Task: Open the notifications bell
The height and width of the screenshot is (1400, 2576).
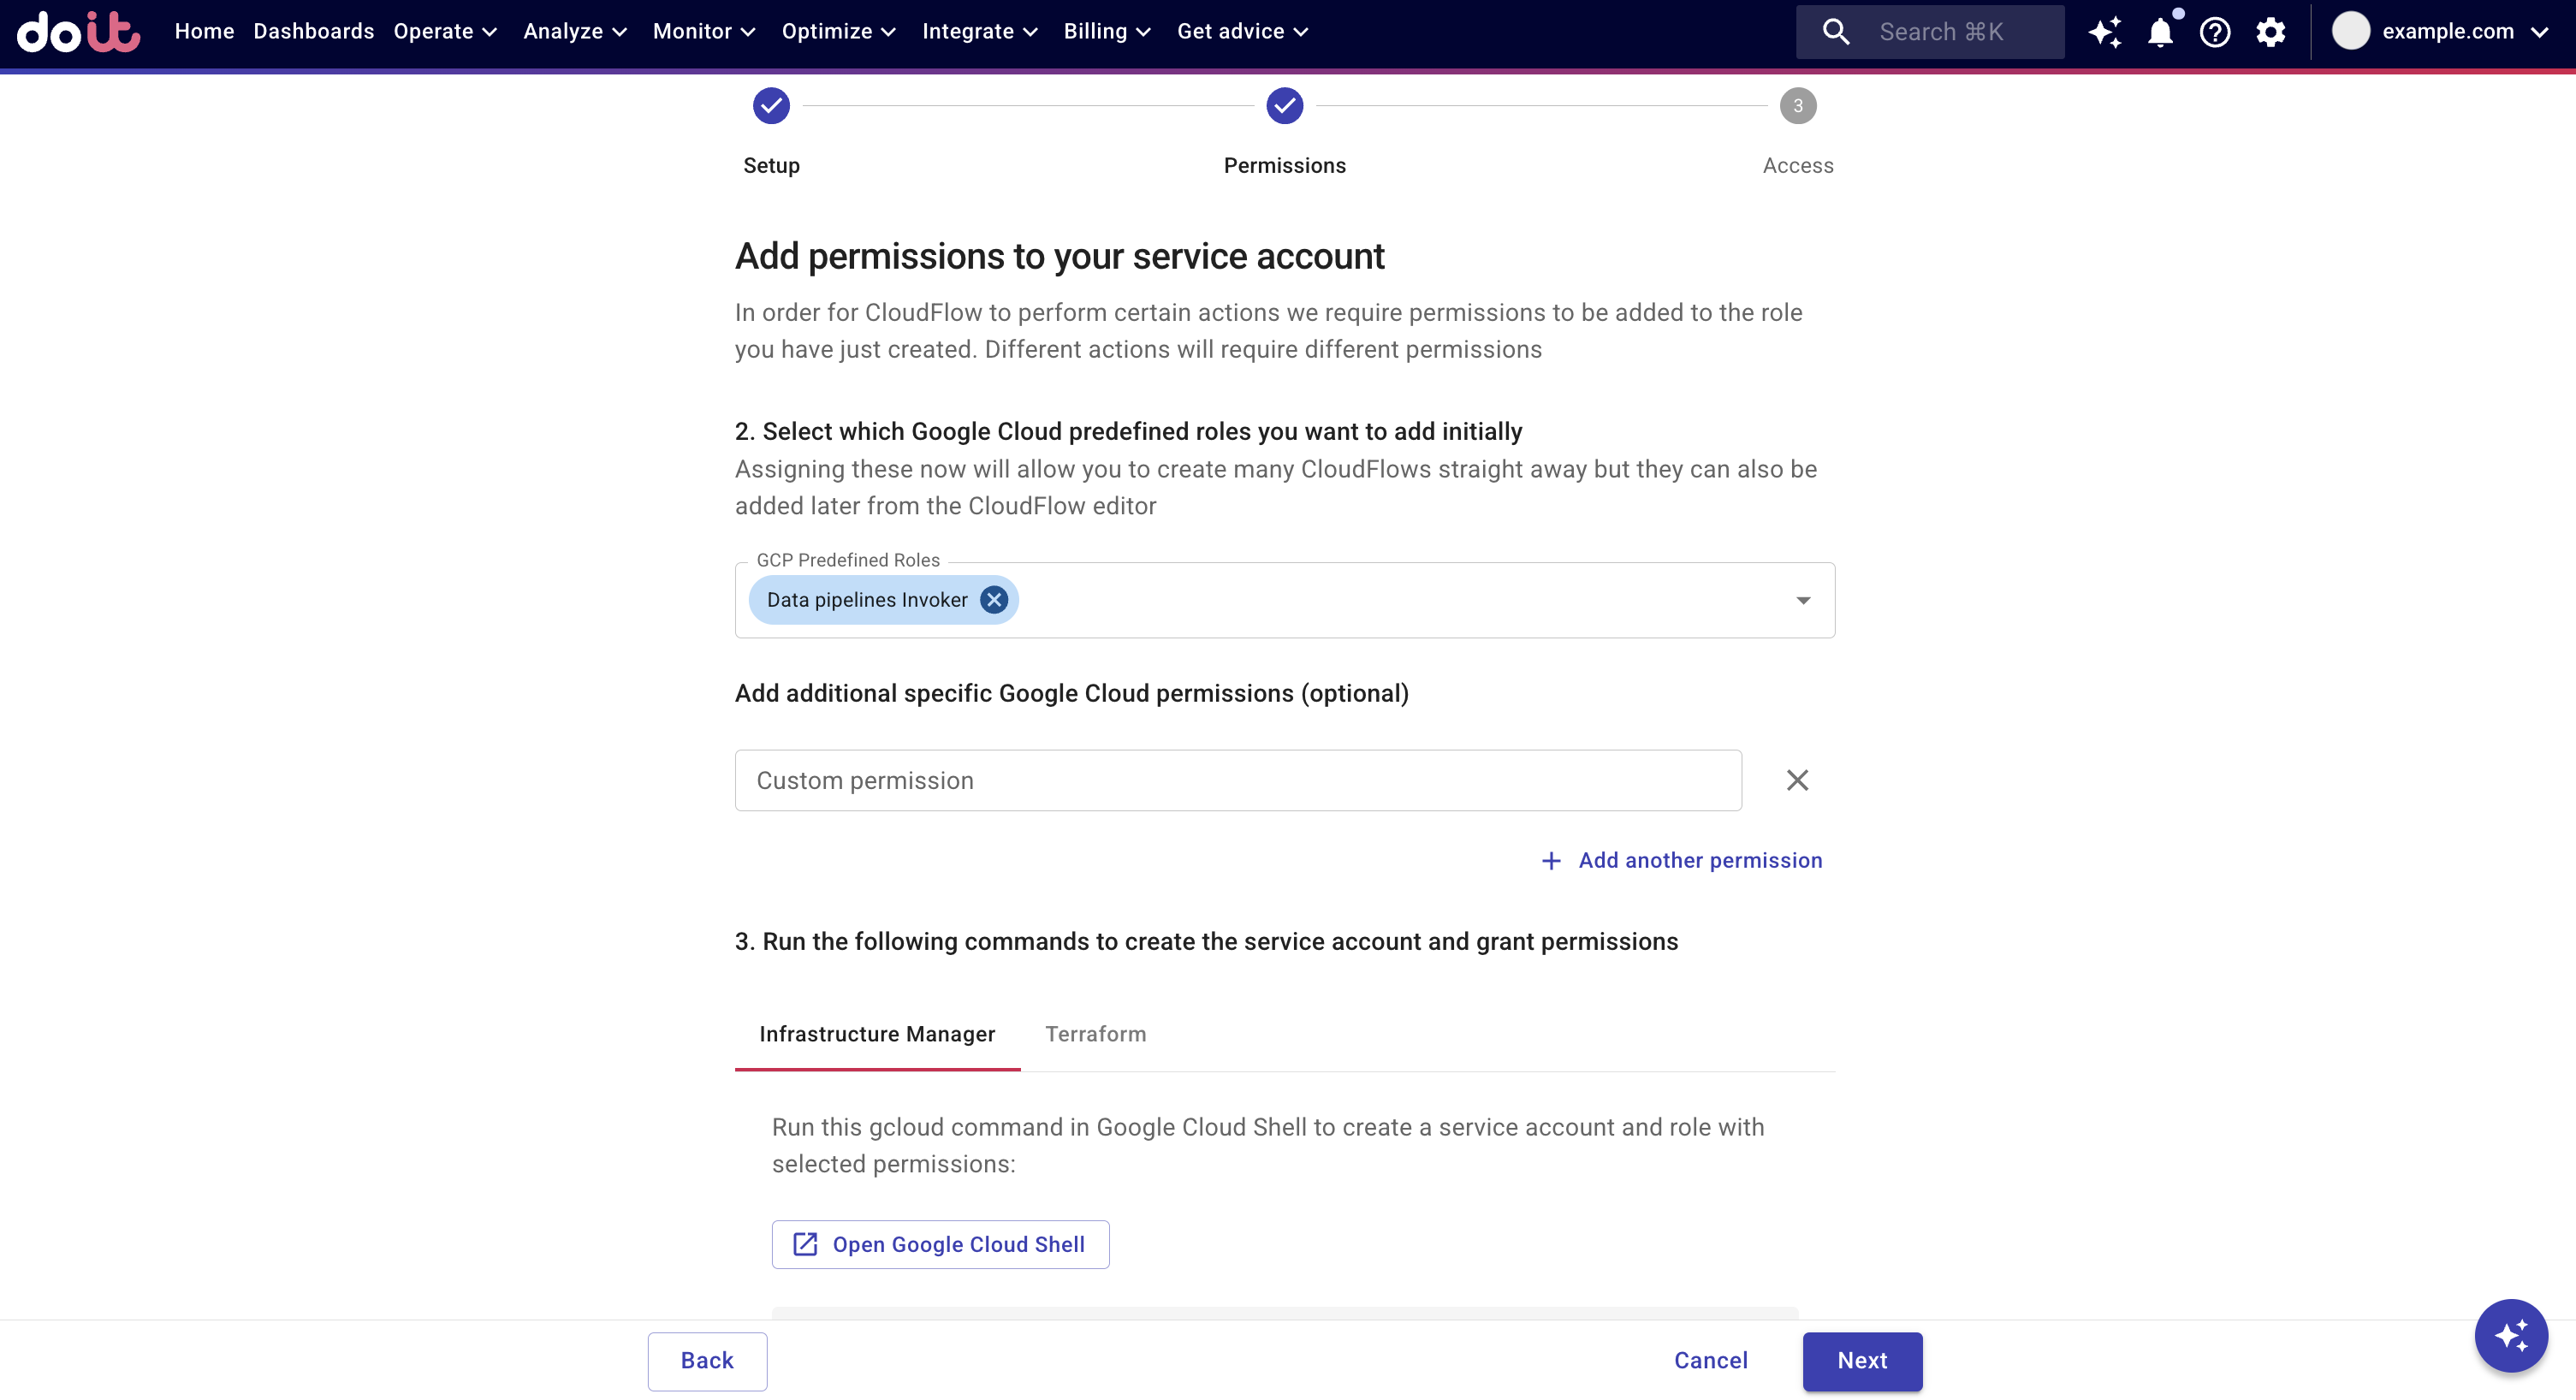Action: [2160, 32]
